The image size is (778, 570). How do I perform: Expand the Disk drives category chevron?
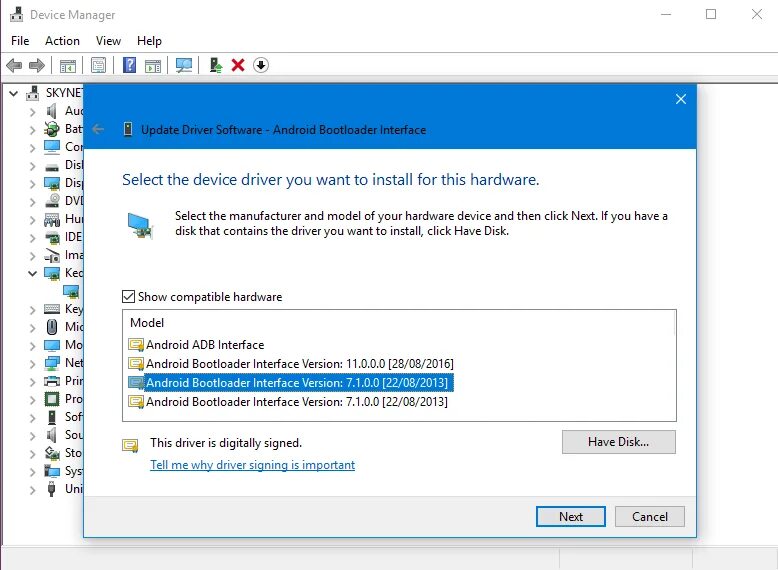click(33, 166)
